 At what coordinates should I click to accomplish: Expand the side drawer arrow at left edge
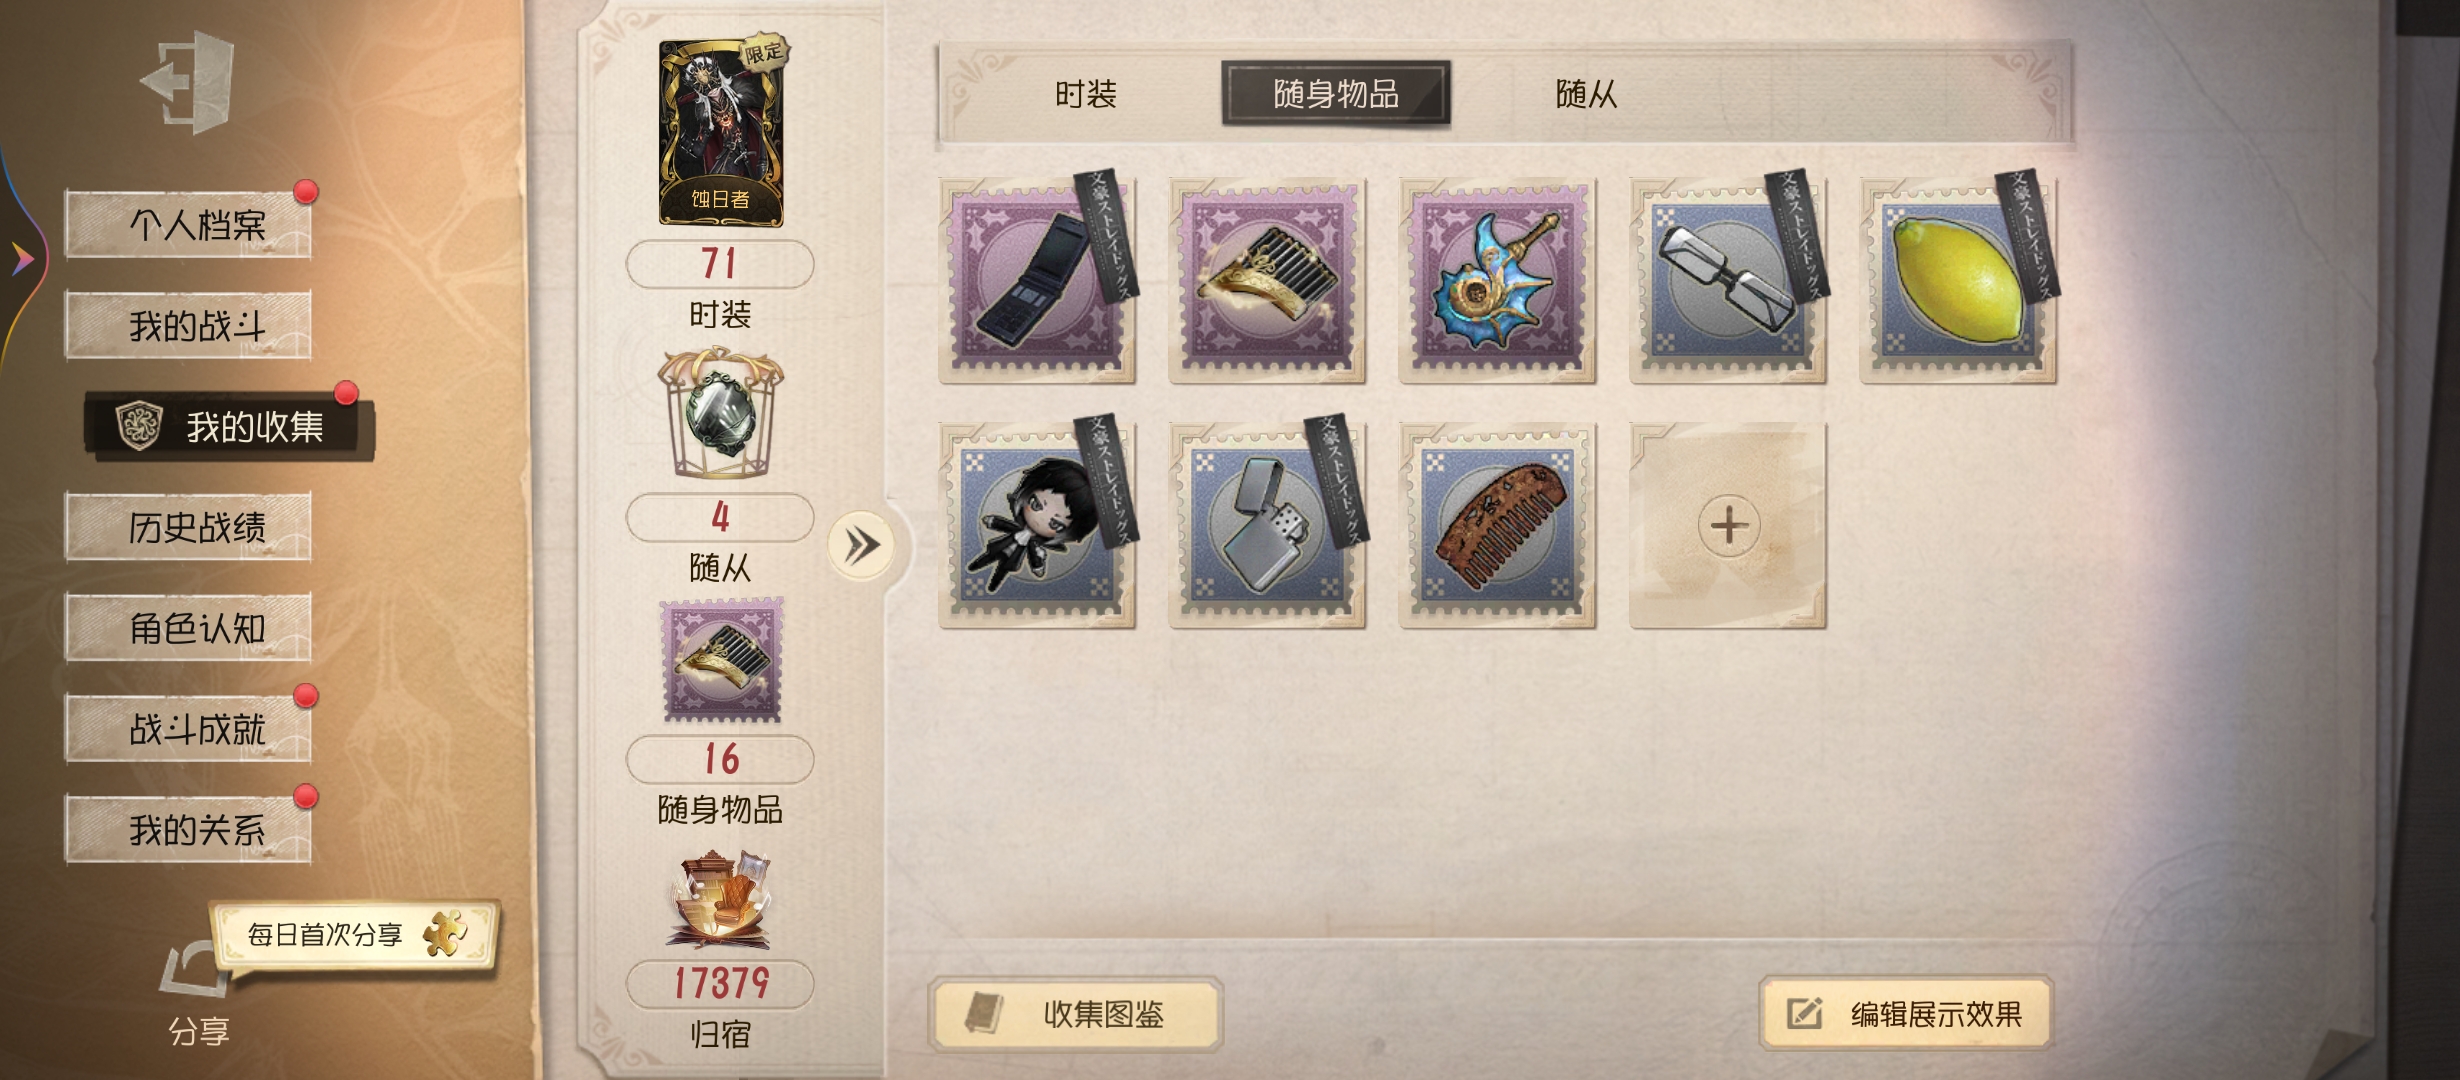click(x=22, y=259)
